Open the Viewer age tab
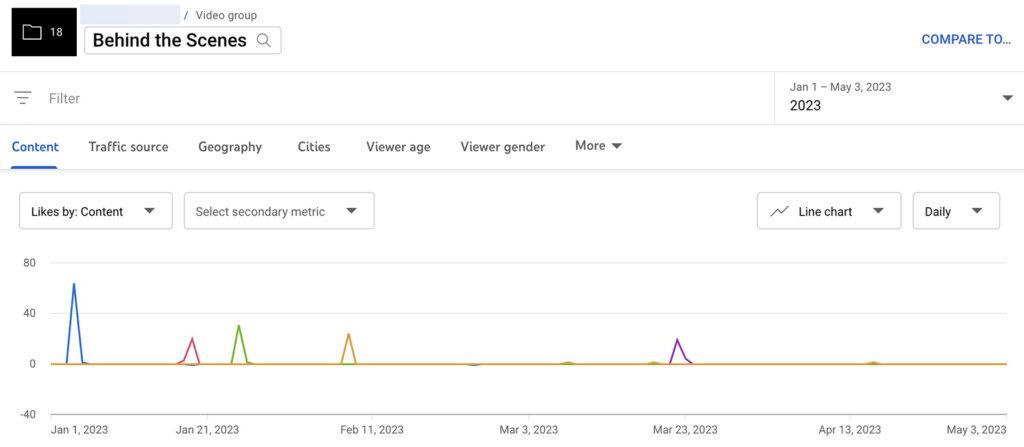The height and width of the screenshot is (447, 1024). (398, 147)
